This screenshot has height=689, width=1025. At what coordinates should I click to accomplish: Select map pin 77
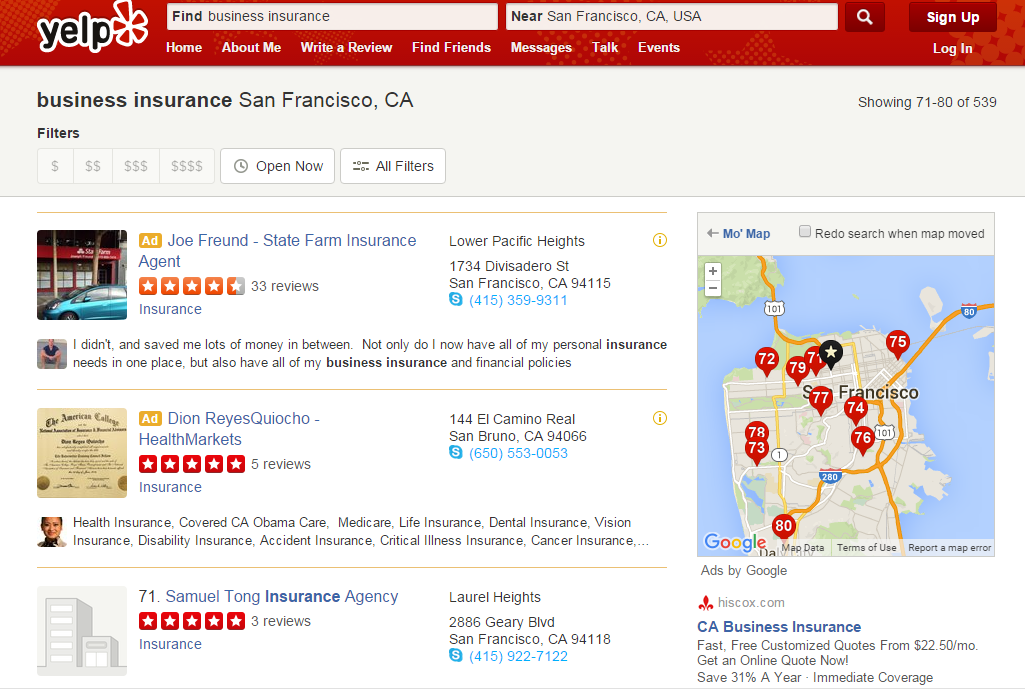click(820, 399)
